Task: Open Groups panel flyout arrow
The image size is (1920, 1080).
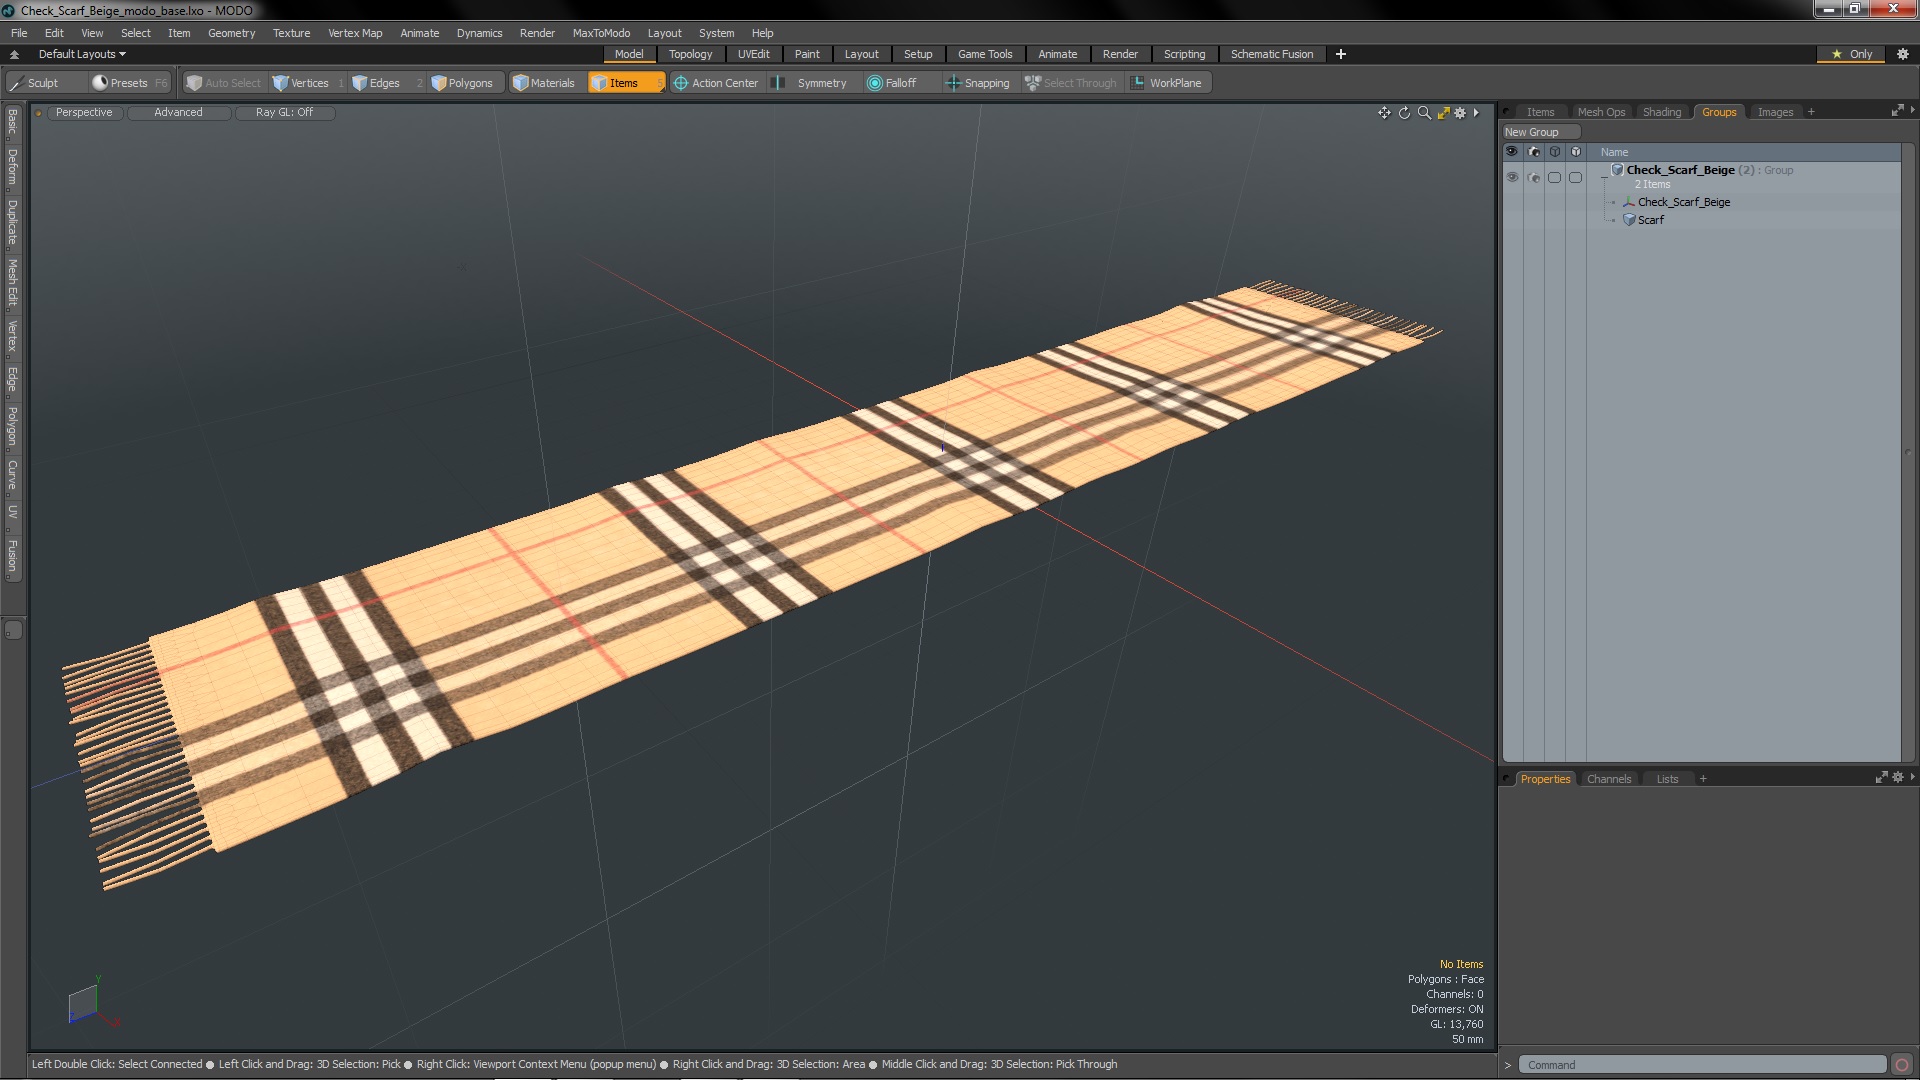Action: 1912,110
